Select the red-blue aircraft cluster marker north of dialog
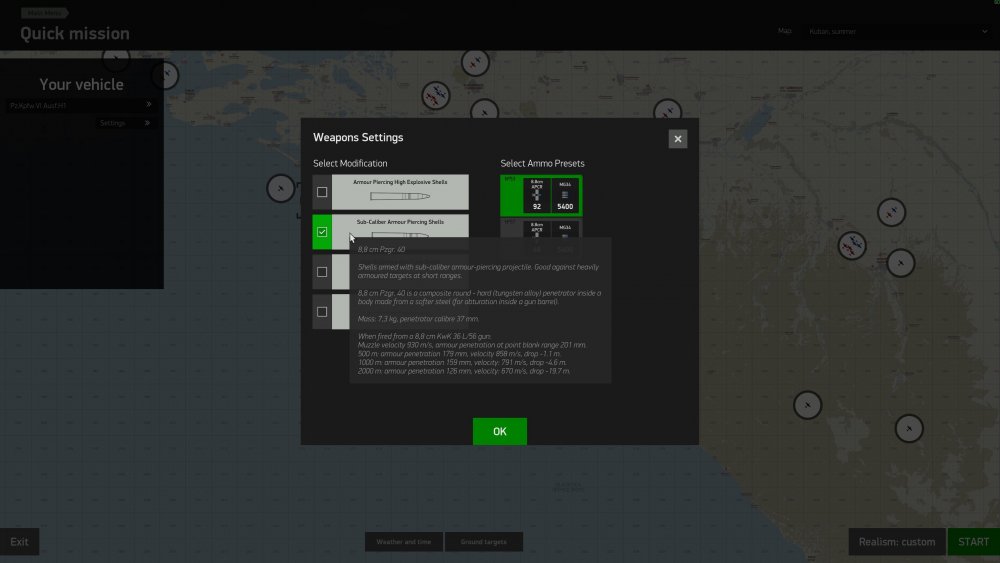Viewport: 1000px width, 563px height. click(x=436, y=96)
